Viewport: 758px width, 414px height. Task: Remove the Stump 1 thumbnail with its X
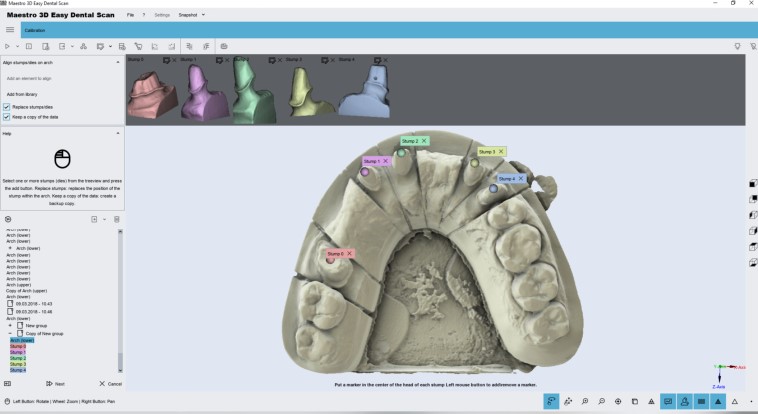(227, 60)
